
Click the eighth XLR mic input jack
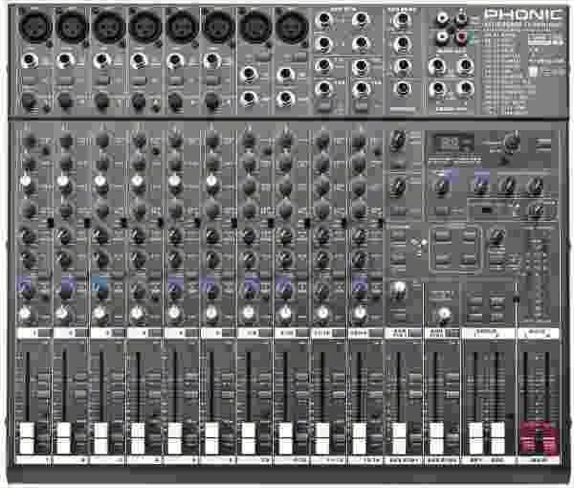click(292, 27)
